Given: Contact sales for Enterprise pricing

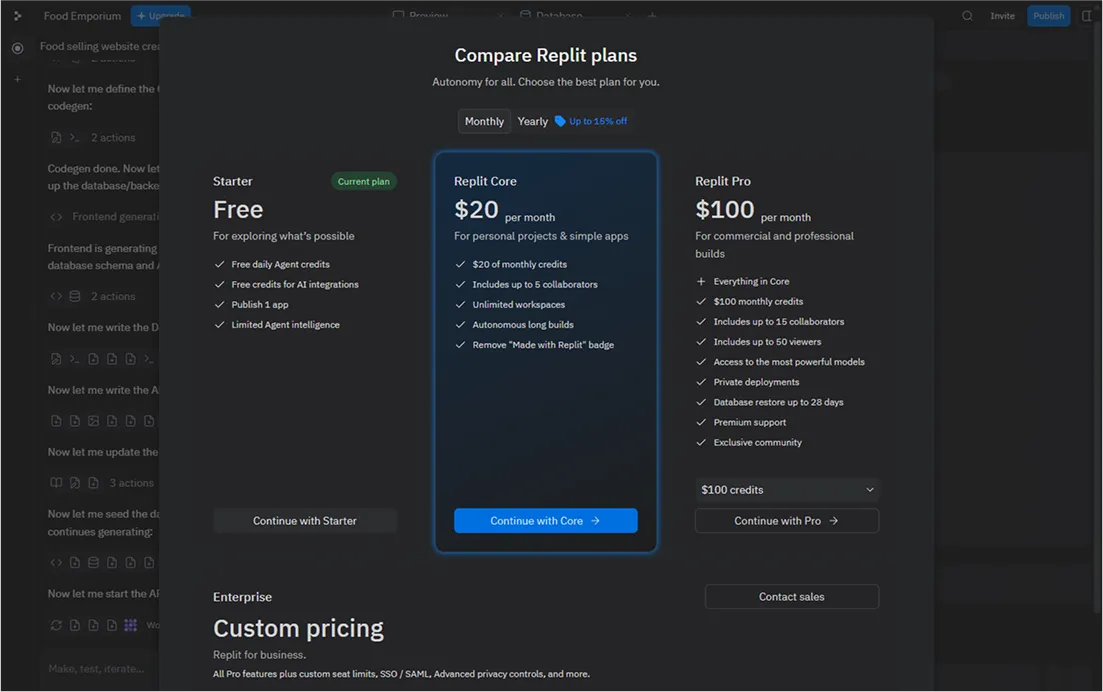Looking at the screenshot, I should coord(791,596).
